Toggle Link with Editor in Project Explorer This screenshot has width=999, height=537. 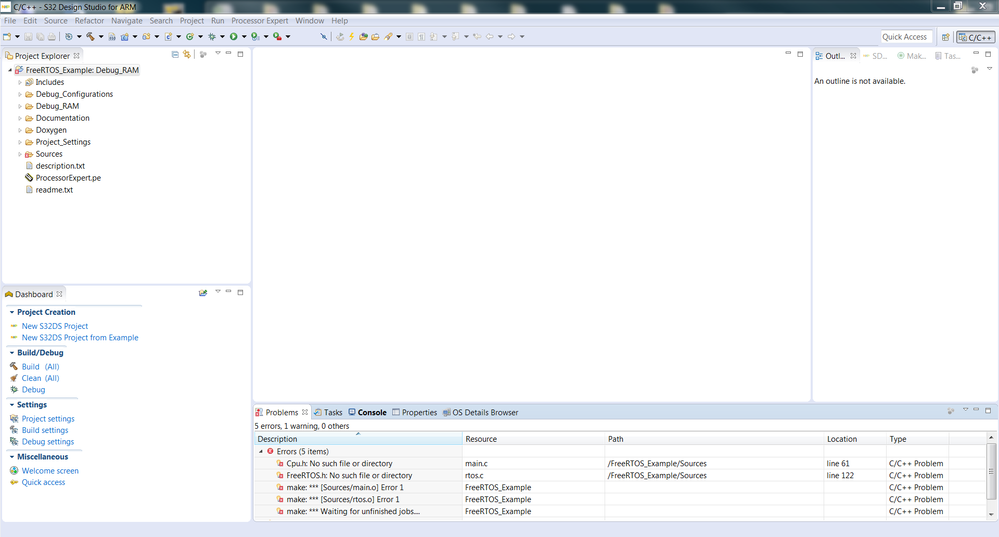[x=187, y=55]
